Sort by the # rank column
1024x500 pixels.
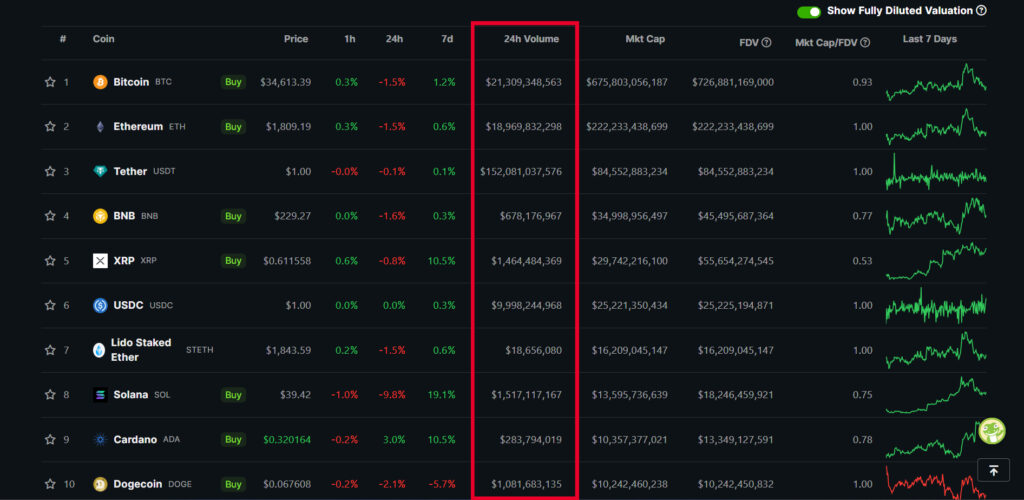[63, 39]
